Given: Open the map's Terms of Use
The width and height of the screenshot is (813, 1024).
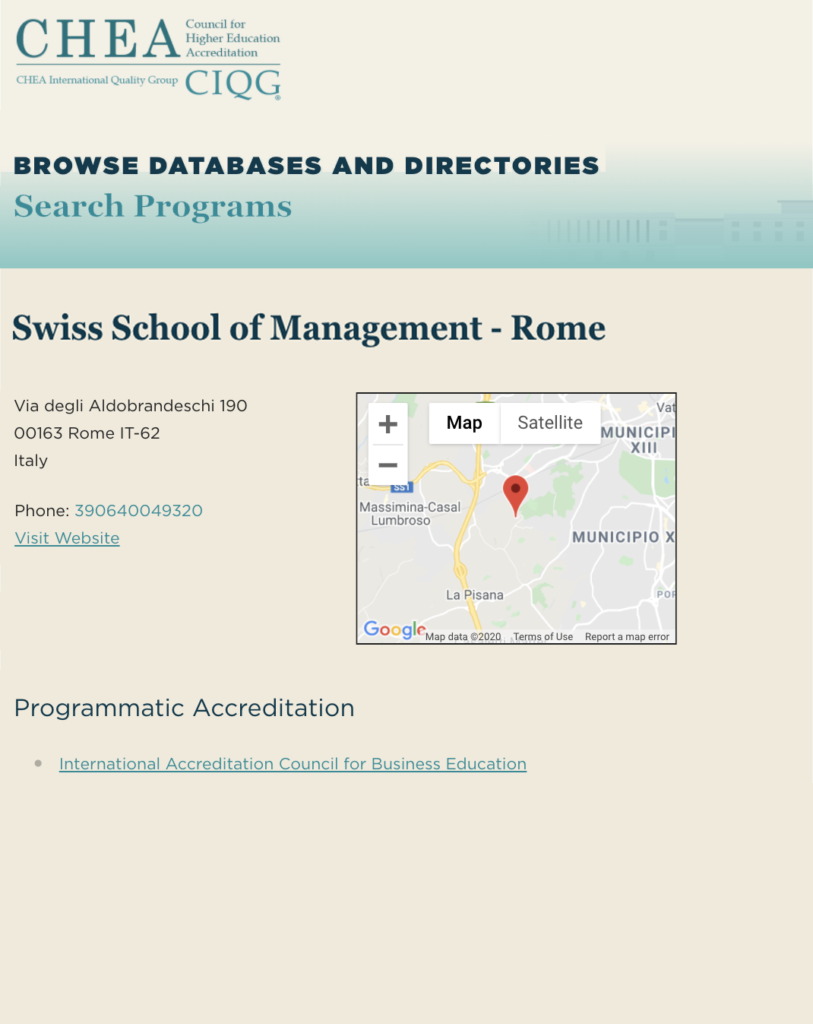Looking at the screenshot, I should (x=543, y=637).
